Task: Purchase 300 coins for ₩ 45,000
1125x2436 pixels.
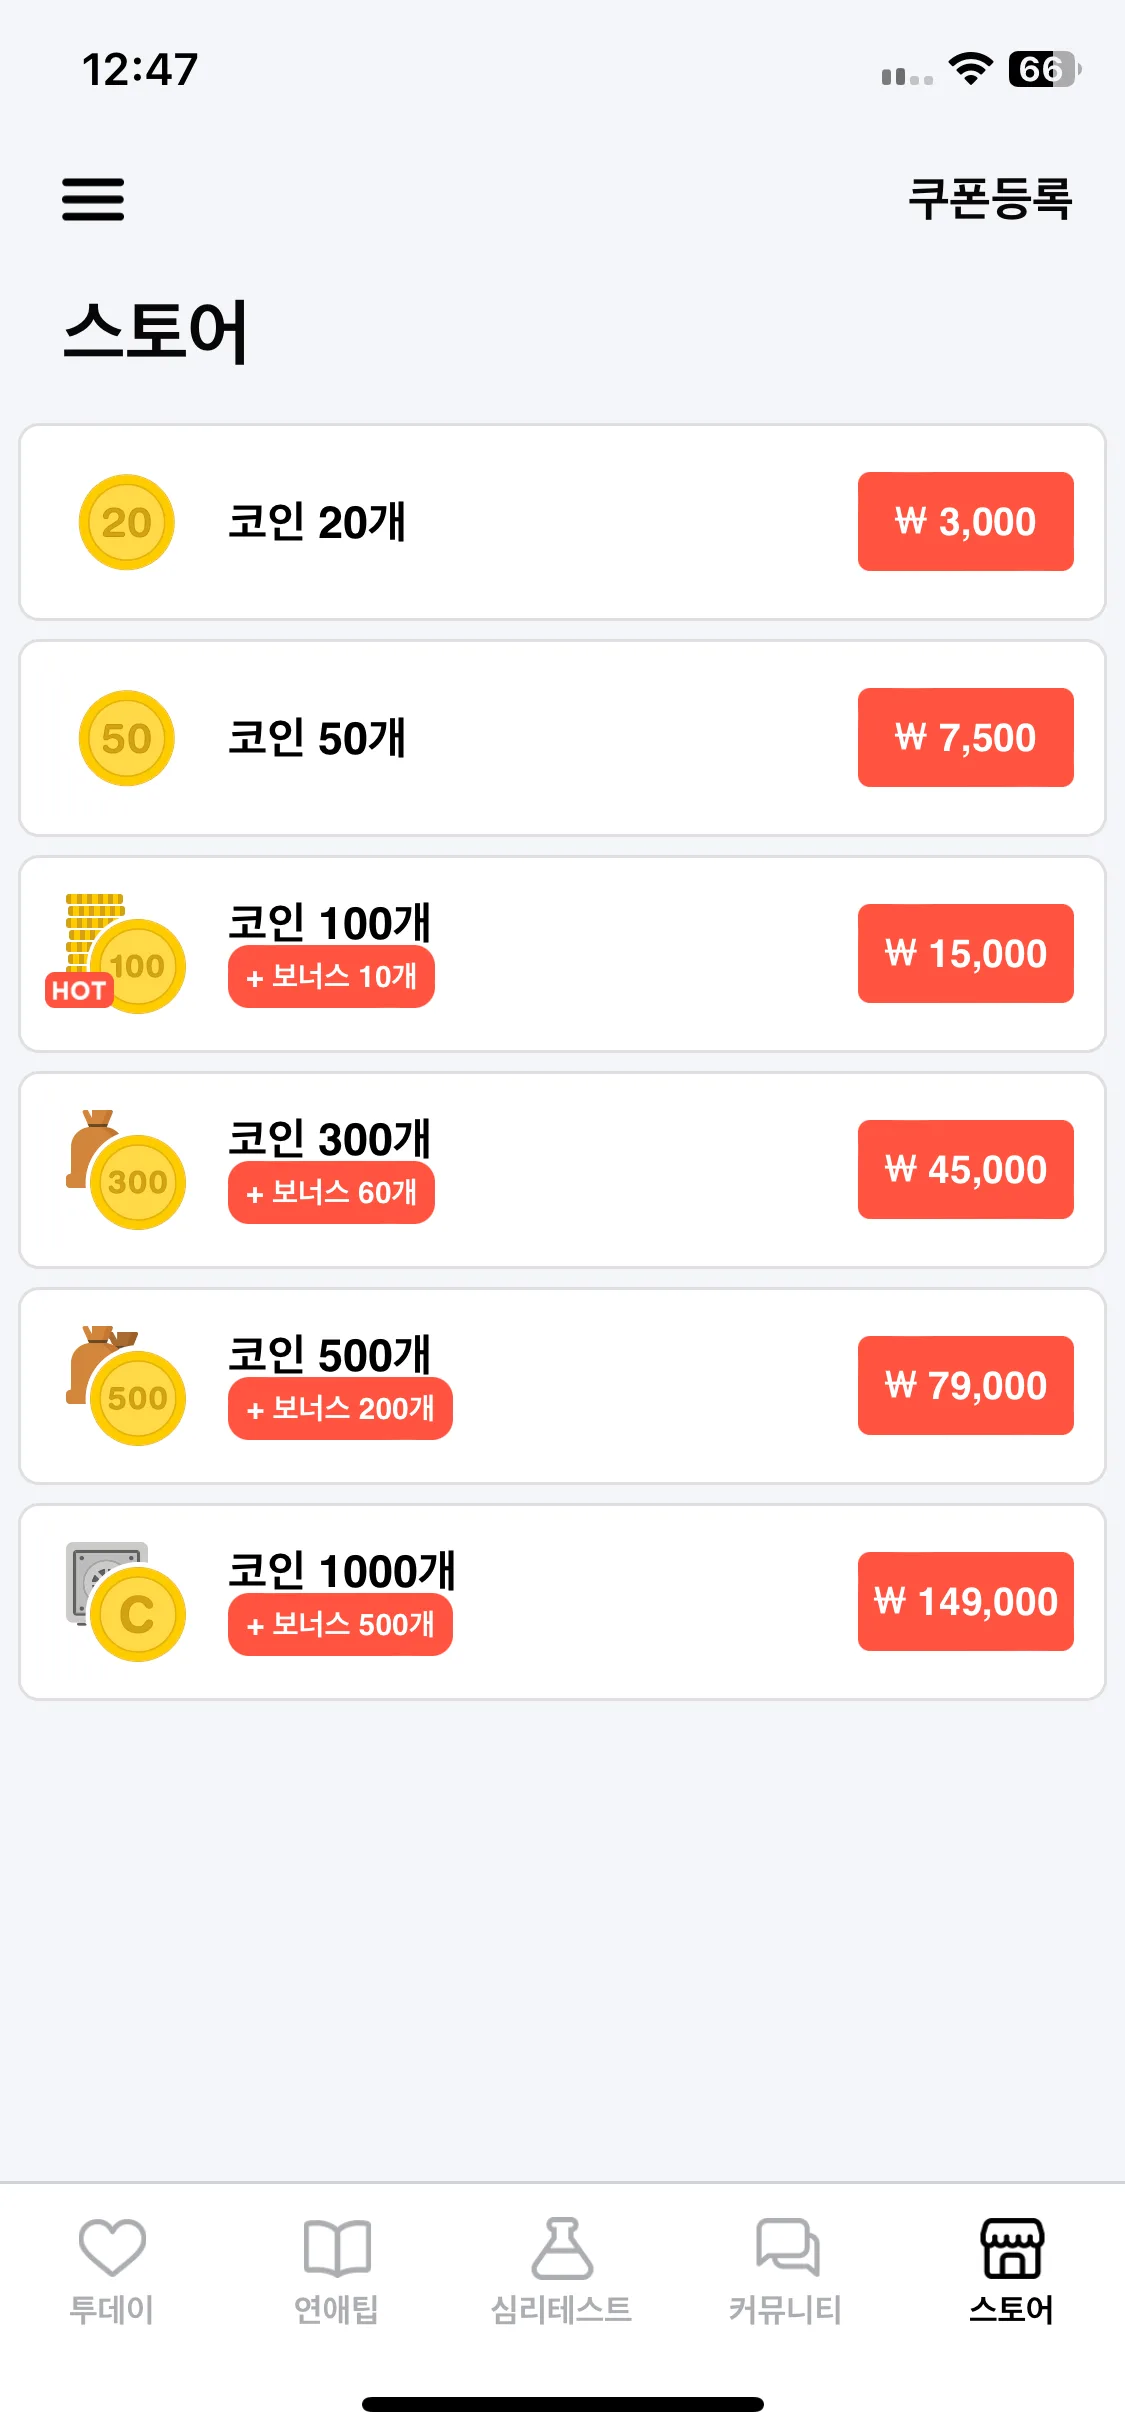Action: 965,1170
